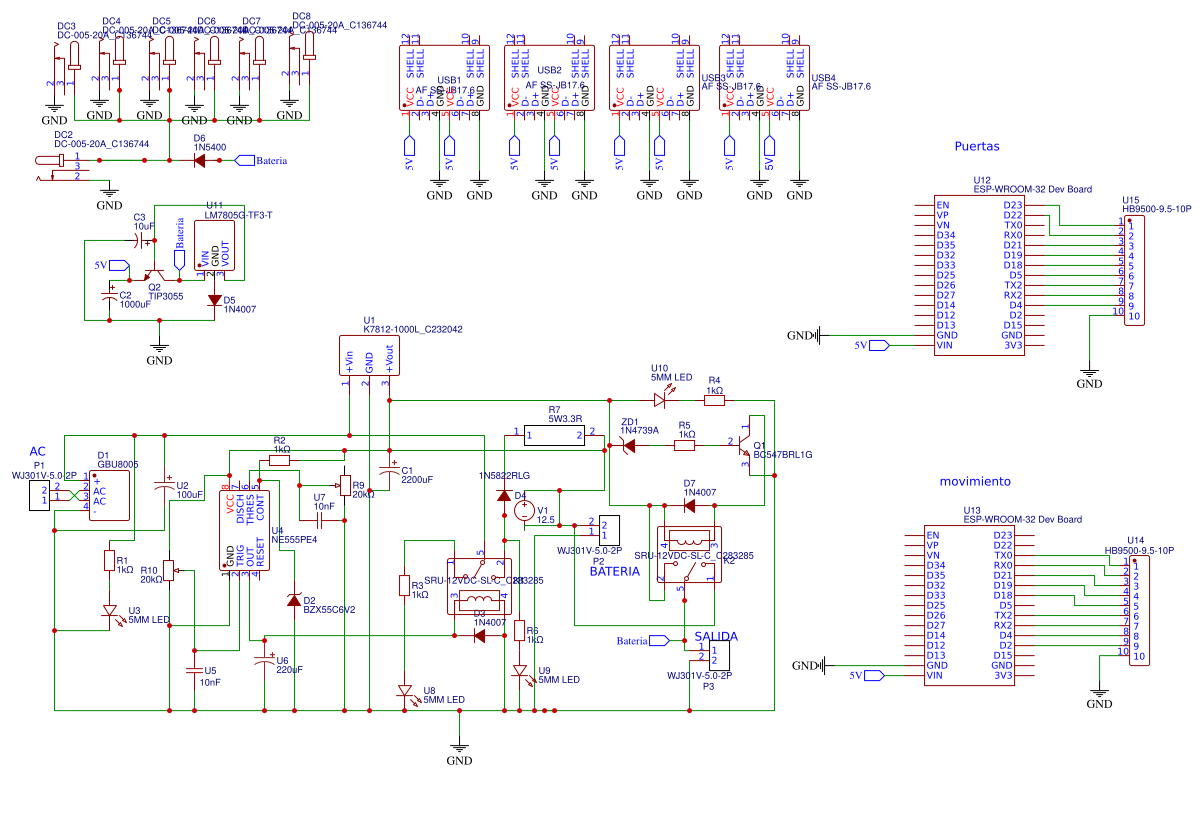Select the D3 1N4007 diode symbol

click(478, 634)
